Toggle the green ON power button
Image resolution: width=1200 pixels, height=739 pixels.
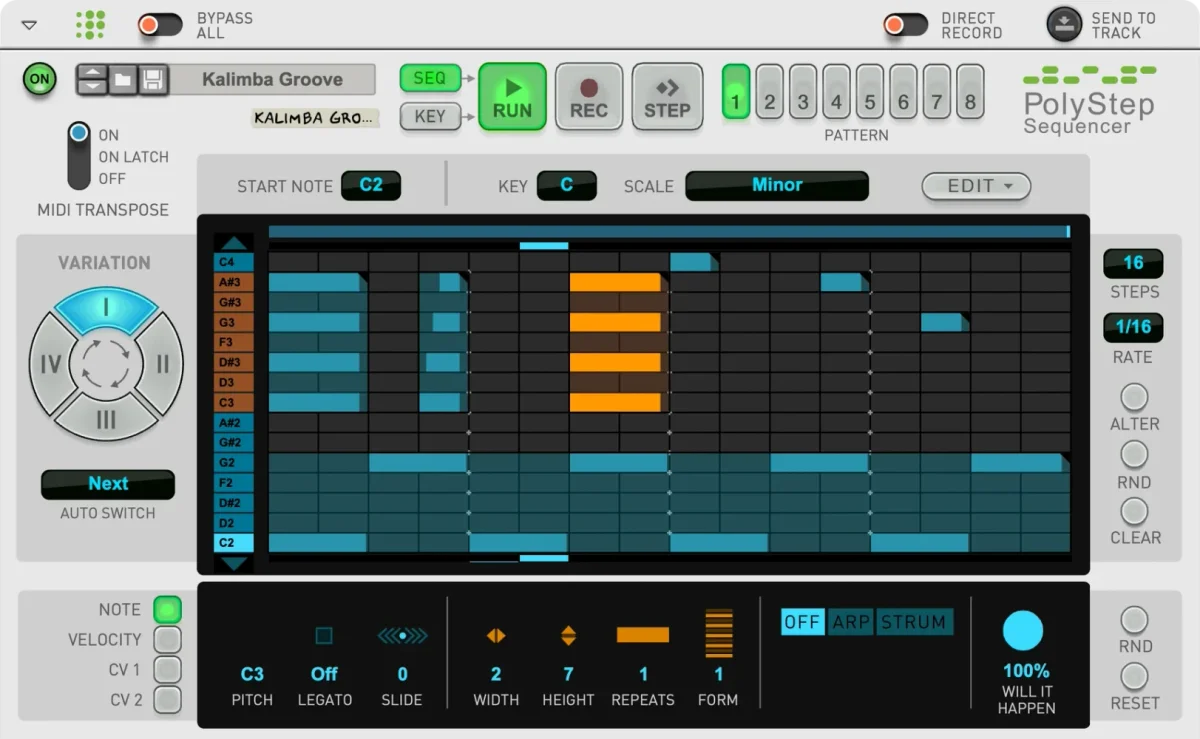point(40,79)
